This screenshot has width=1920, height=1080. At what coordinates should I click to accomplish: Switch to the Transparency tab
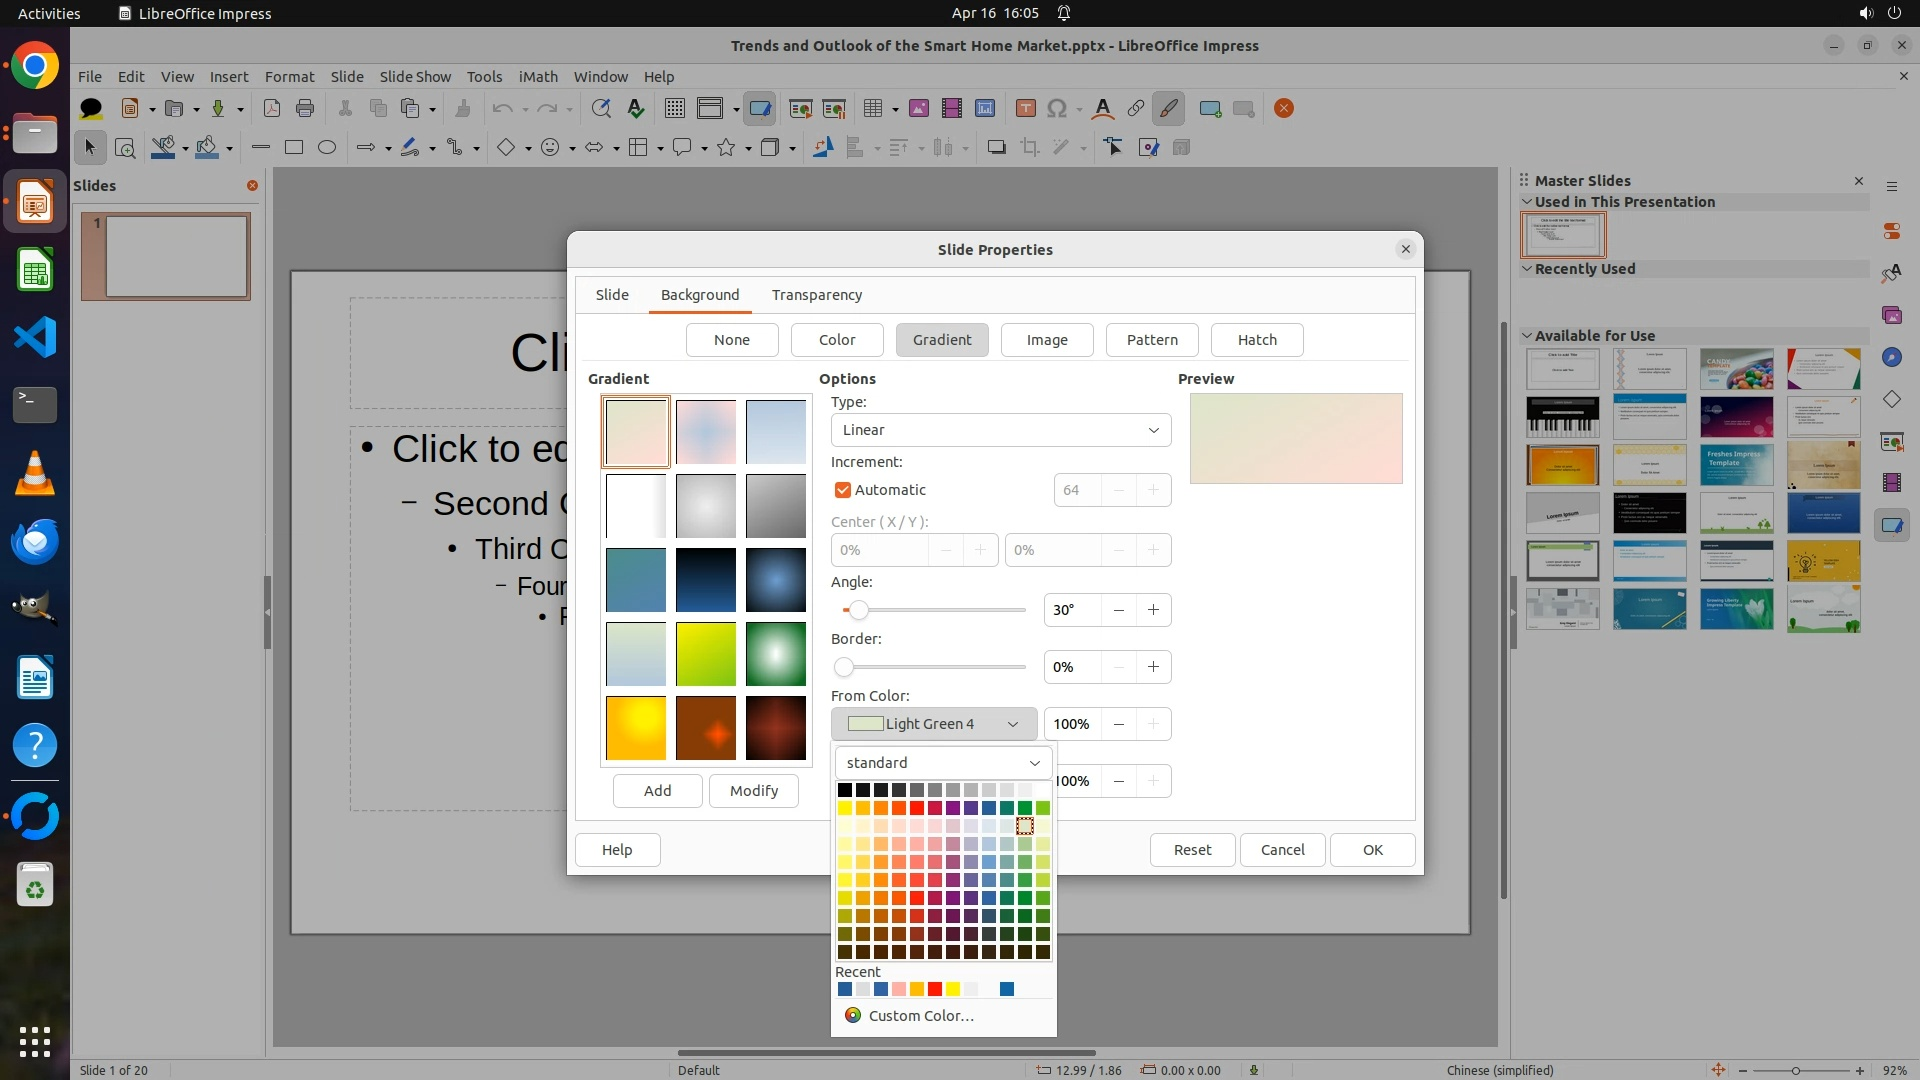pyautogui.click(x=816, y=295)
